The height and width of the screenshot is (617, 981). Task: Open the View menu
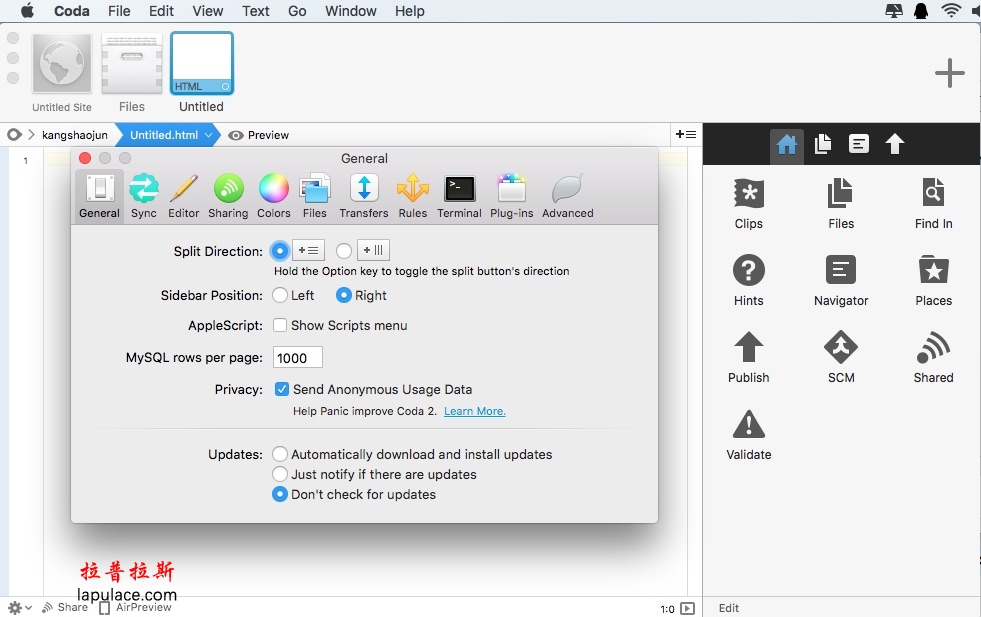(x=208, y=11)
